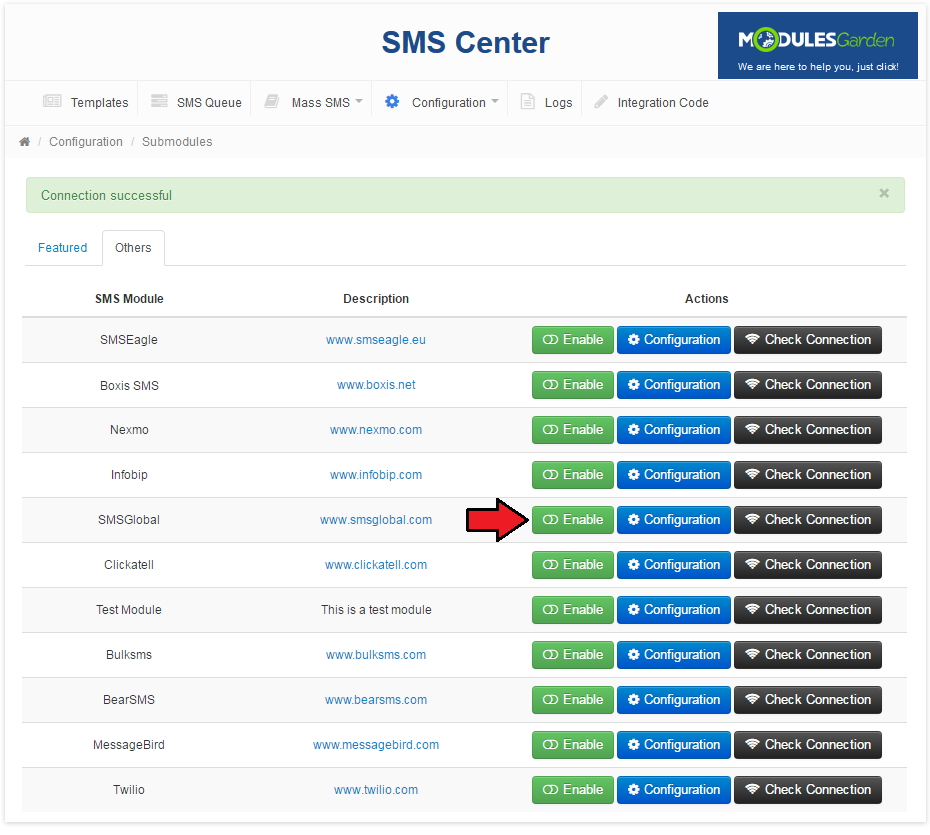Open the ModulesGarden help banner
This screenshot has width=930, height=835.
pyautogui.click(x=817, y=46)
